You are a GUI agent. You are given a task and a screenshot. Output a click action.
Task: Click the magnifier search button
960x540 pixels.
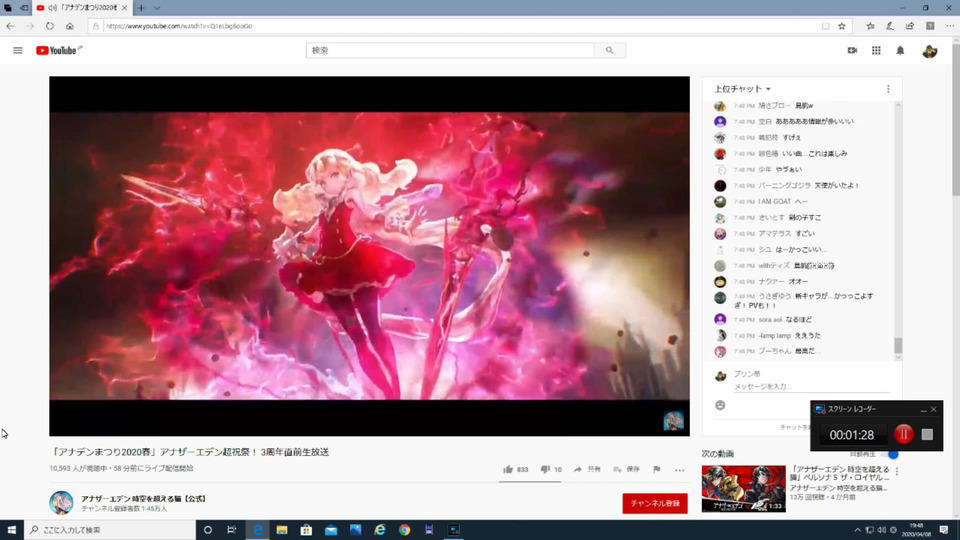[609, 50]
